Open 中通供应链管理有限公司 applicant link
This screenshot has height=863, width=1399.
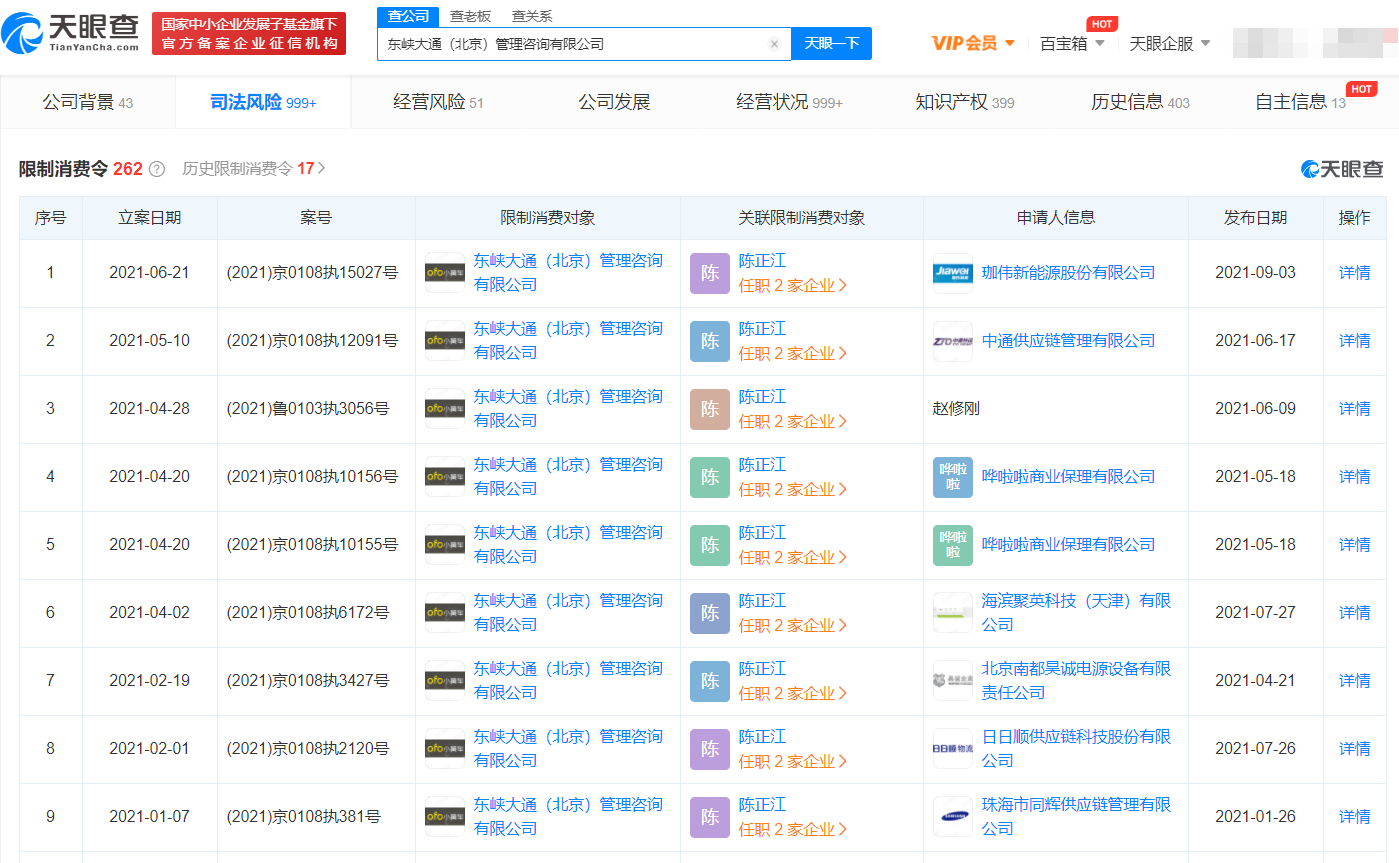coord(1068,341)
